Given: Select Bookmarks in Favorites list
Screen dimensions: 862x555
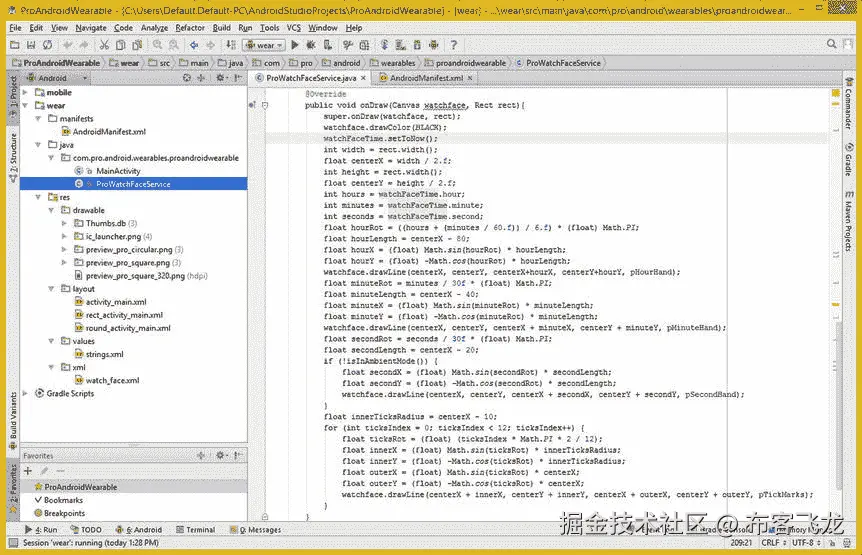Looking at the screenshot, I should [x=63, y=500].
